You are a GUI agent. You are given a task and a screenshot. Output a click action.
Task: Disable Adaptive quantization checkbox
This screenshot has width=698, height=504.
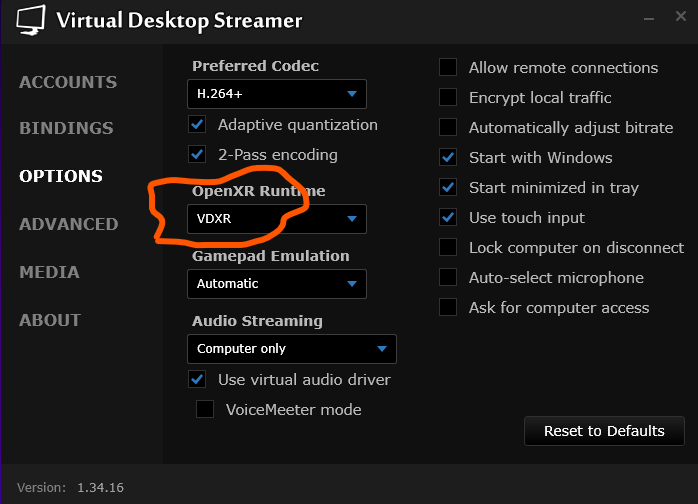click(197, 125)
